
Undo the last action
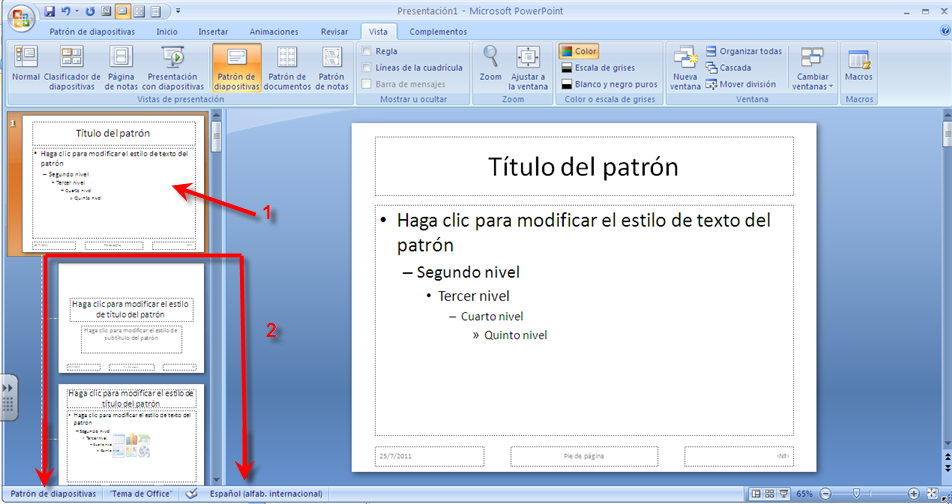coord(66,11)
